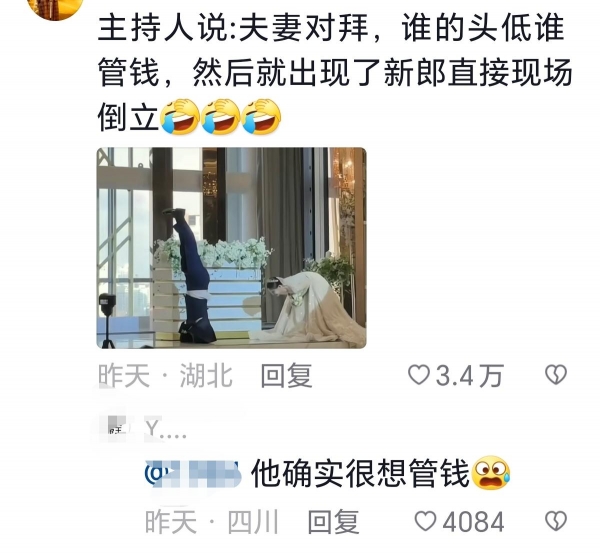Dislike the top comment with broken heart

pos(556,375)
